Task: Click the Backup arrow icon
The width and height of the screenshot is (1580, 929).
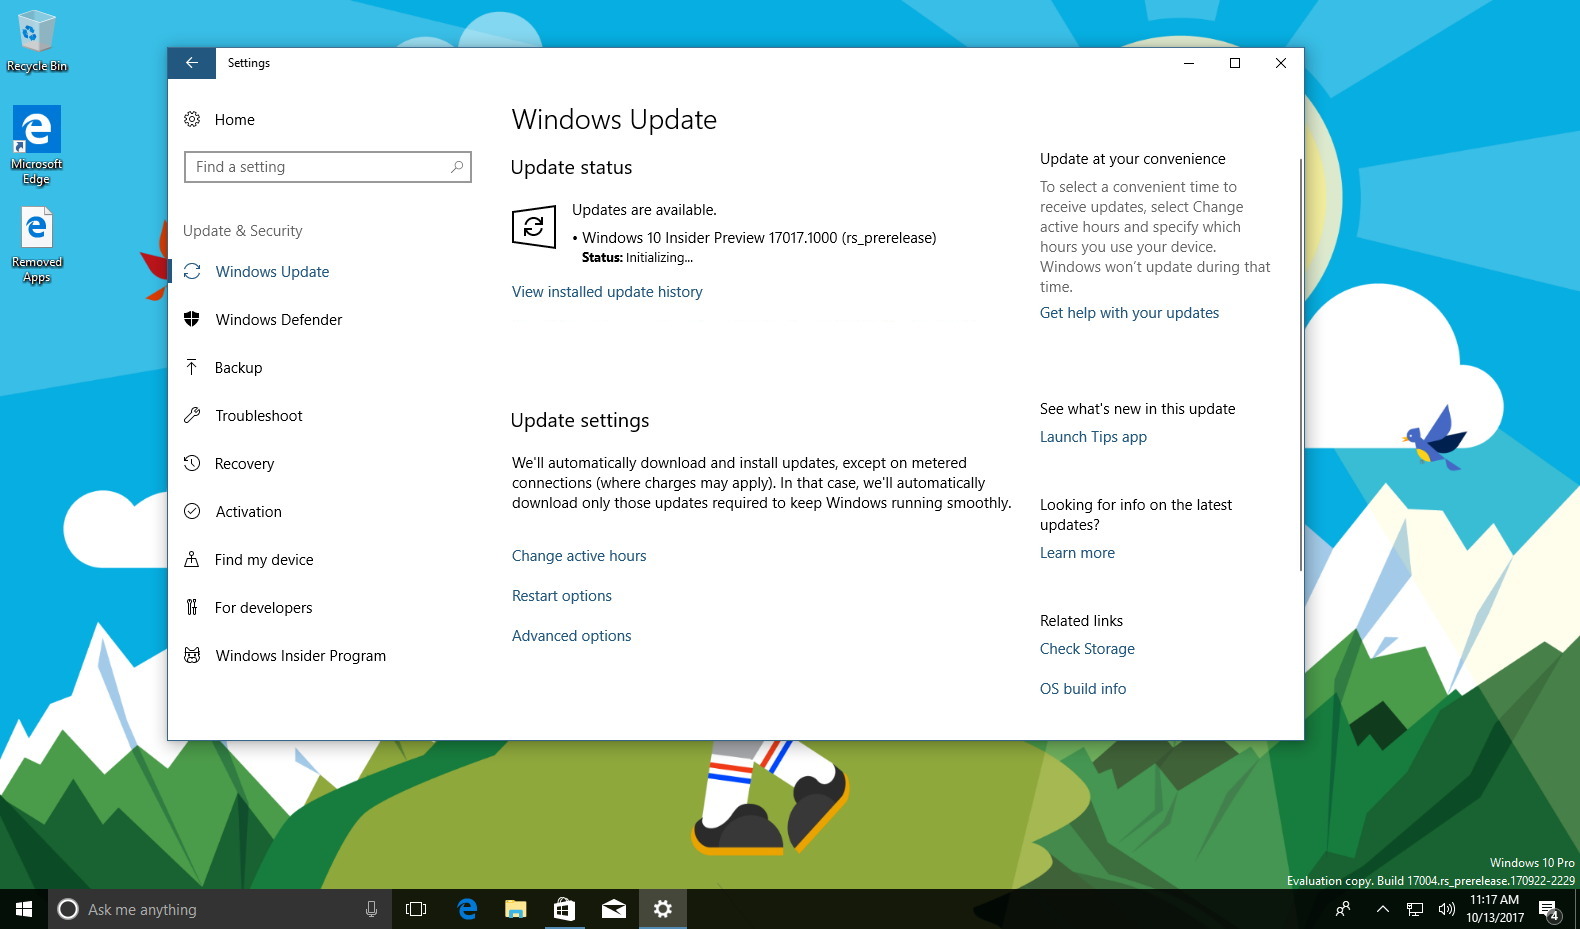Action: point(192,367)
